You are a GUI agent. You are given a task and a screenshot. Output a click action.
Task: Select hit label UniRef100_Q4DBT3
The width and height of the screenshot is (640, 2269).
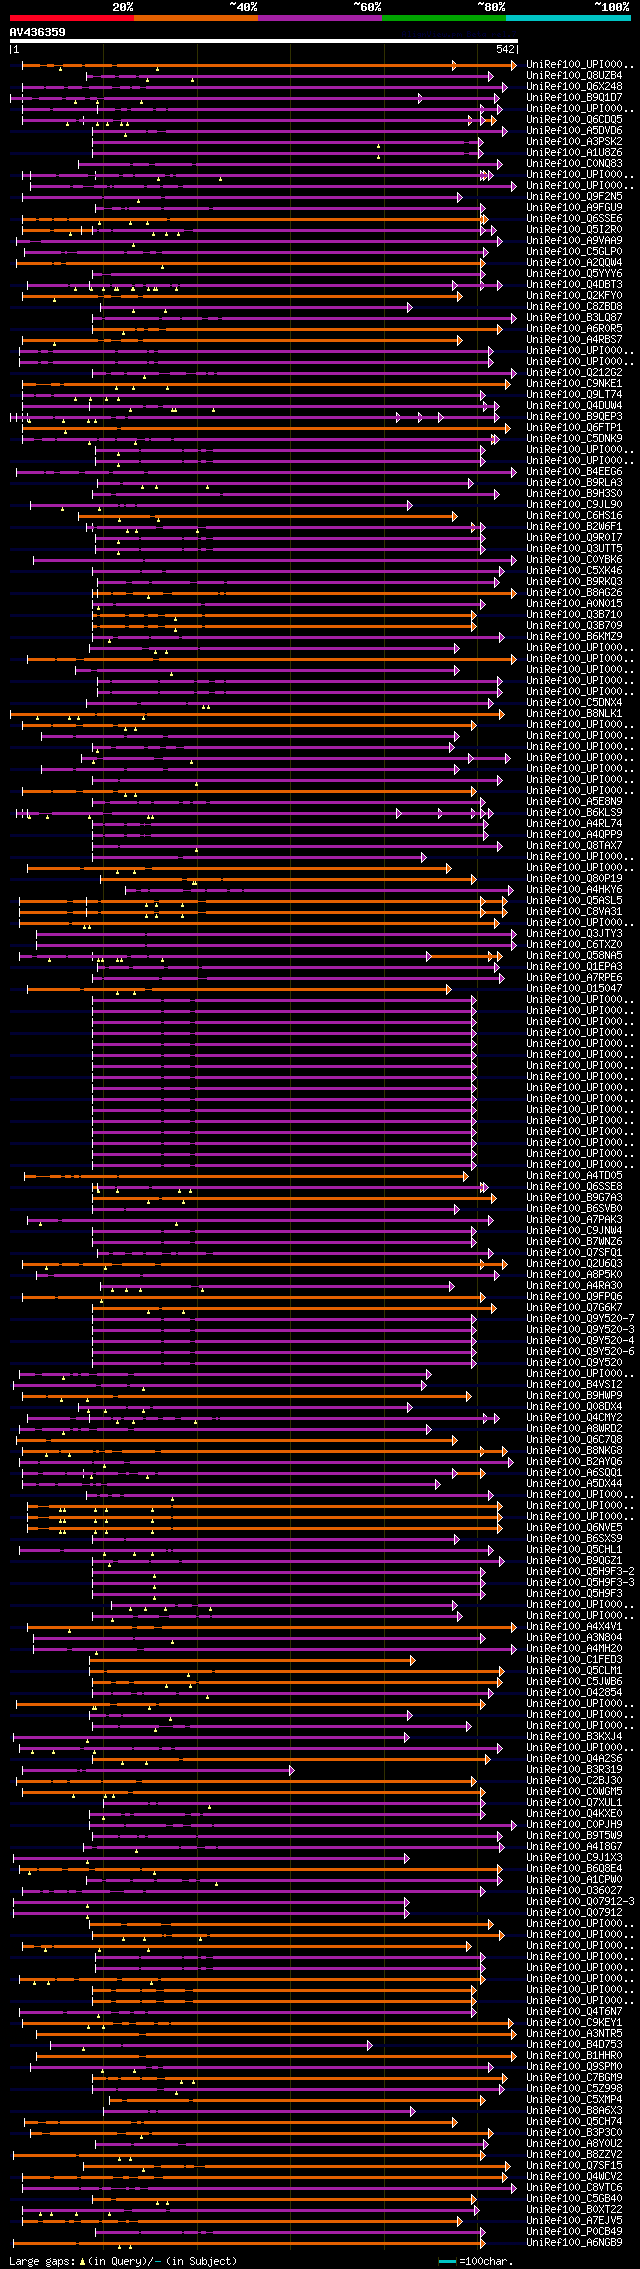click(x=574, y=285)
